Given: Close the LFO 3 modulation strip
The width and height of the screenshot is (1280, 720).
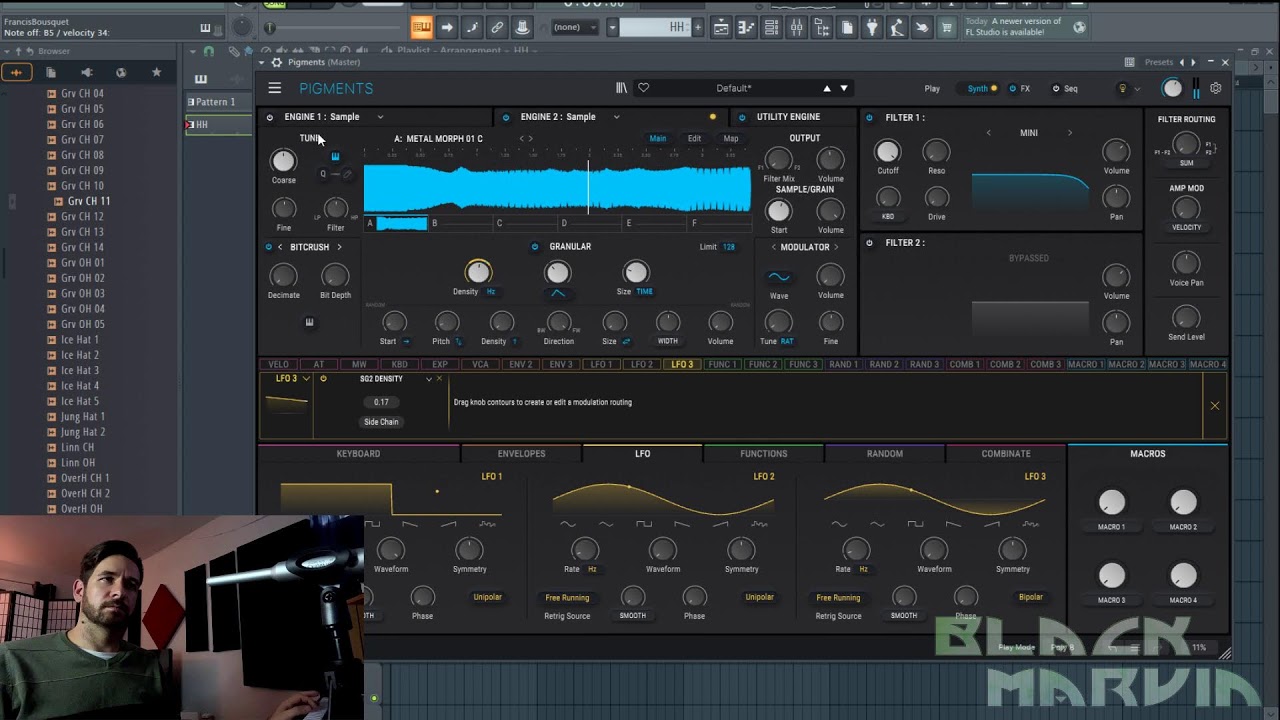Looking at the screenshot, I should click(x=1215, y=405).
